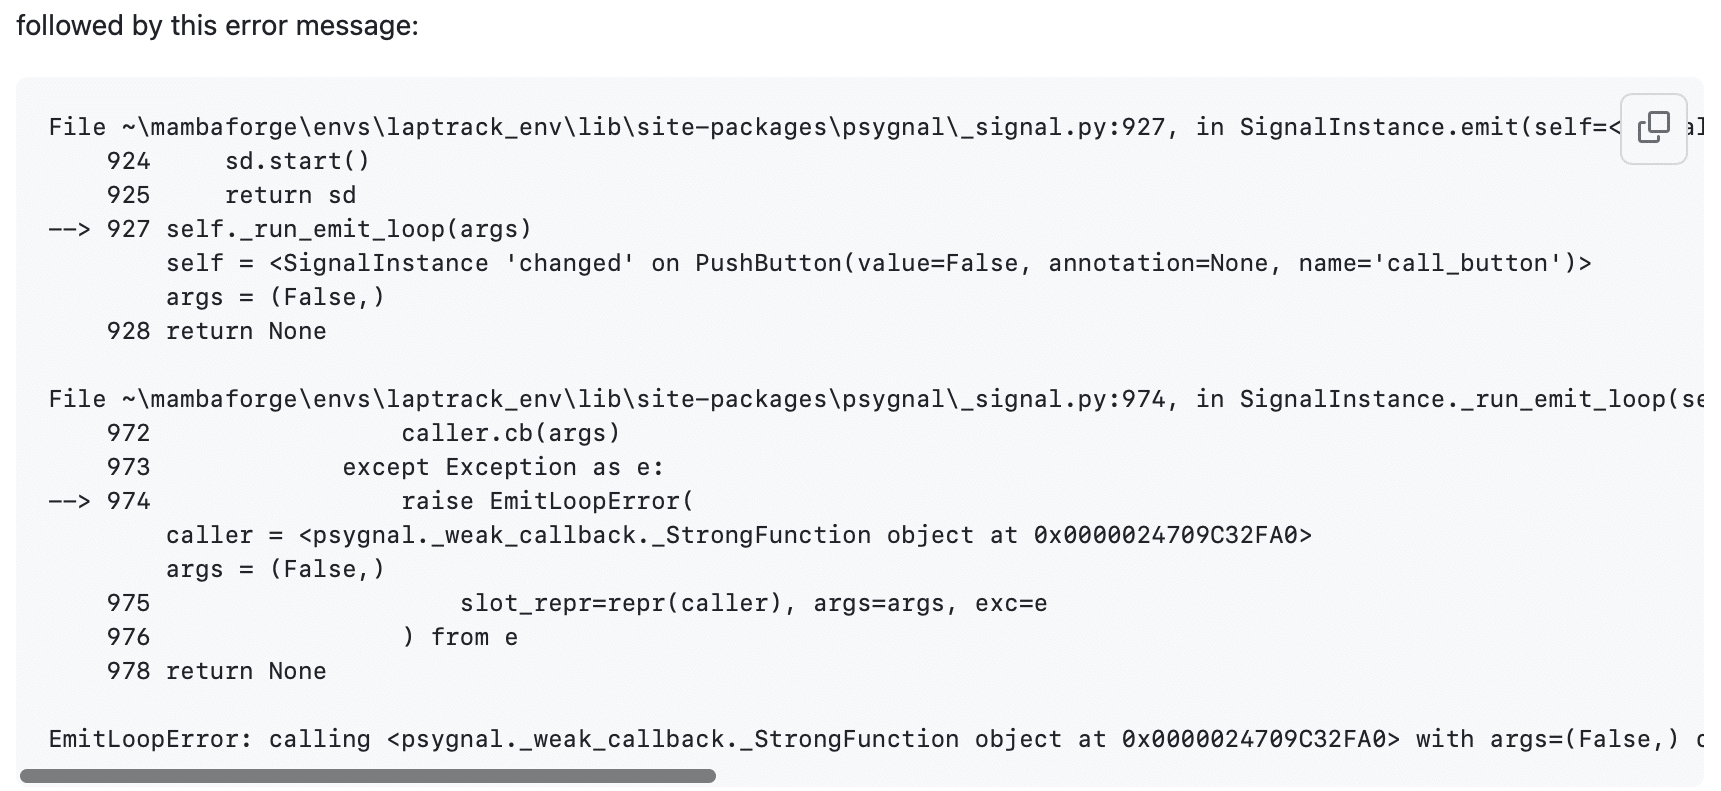Click the traceback File line for _signal.py:927

pos(600,128)
